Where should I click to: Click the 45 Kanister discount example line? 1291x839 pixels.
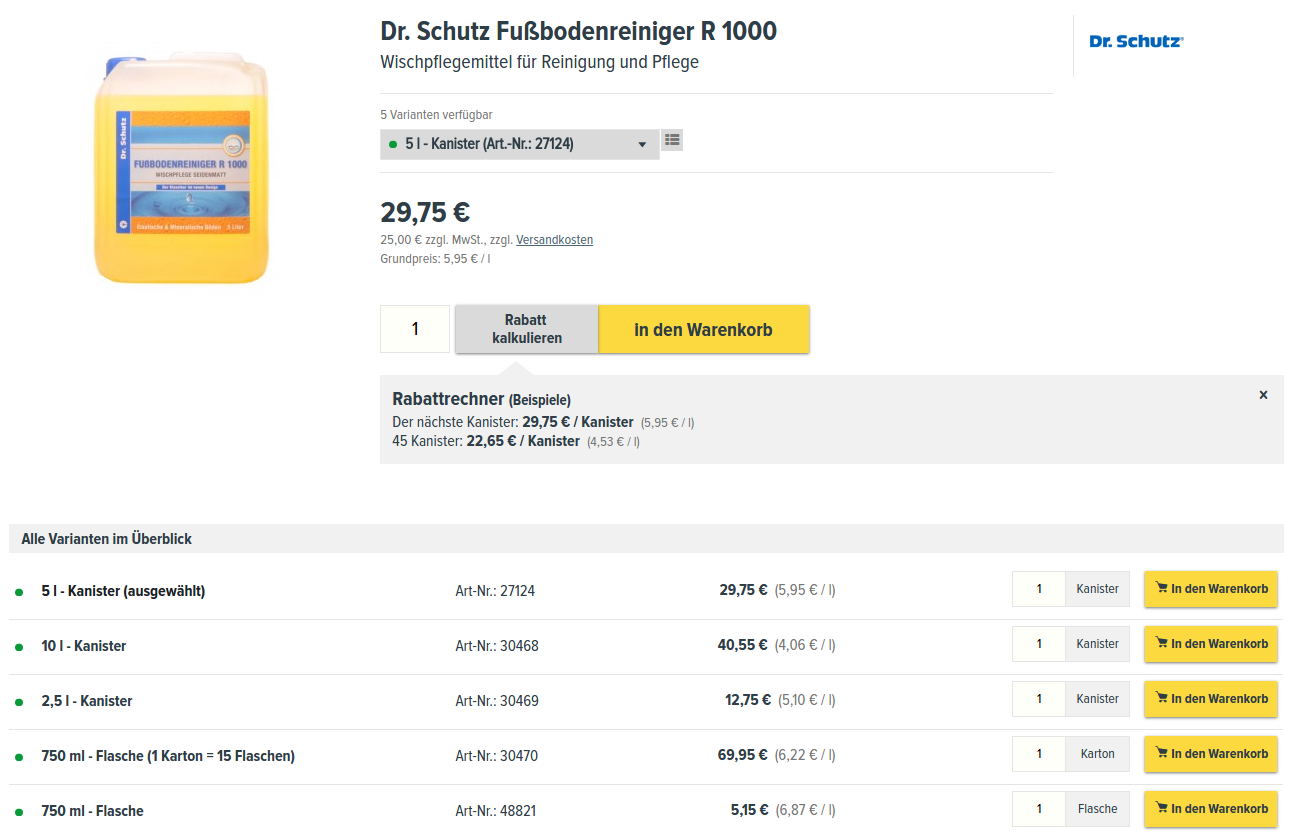click(516, 441)
